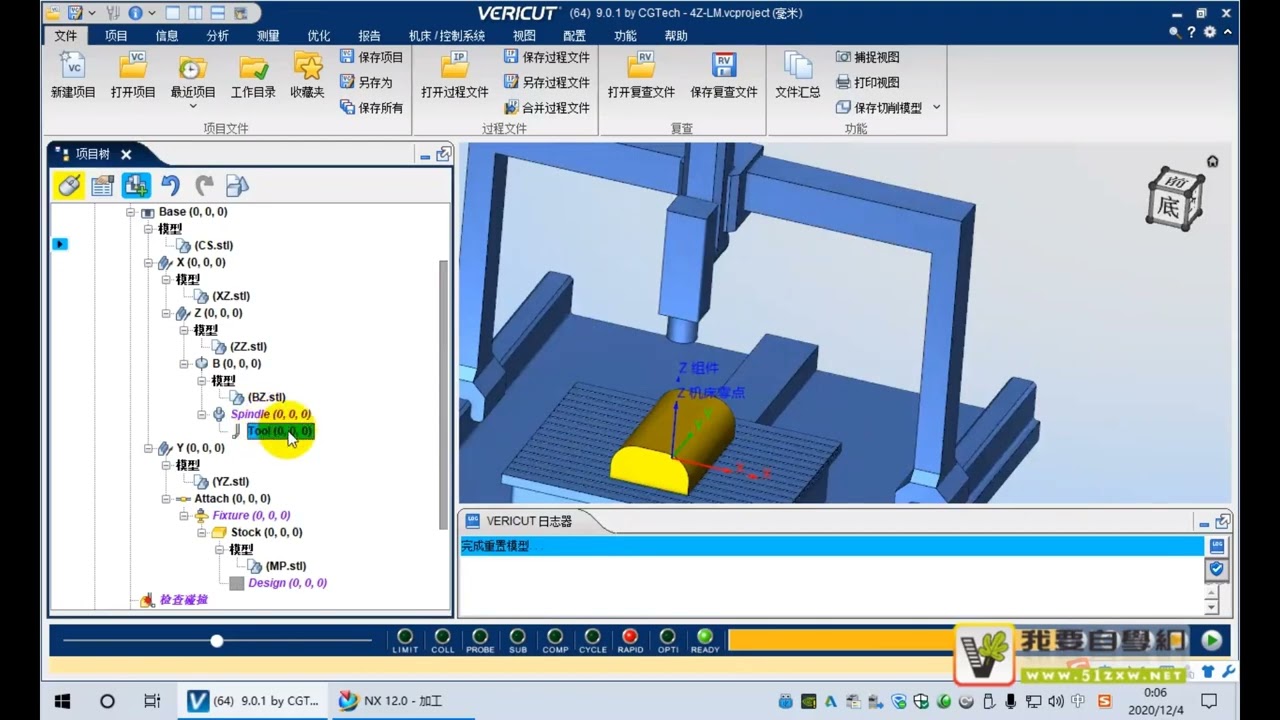Collapse the B (0, 0, 0) tree node
1280x720 pixels.
(185, 364)
